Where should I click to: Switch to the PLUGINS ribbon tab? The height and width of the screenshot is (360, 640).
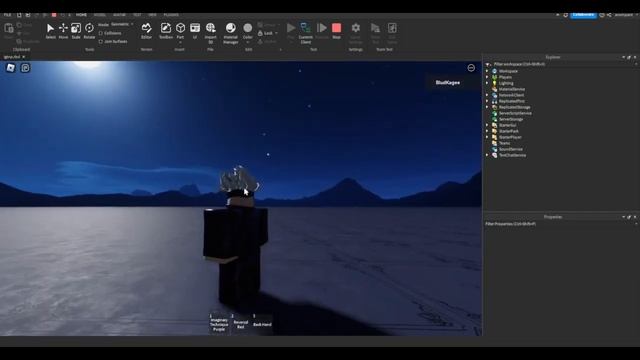pos(171,15)
